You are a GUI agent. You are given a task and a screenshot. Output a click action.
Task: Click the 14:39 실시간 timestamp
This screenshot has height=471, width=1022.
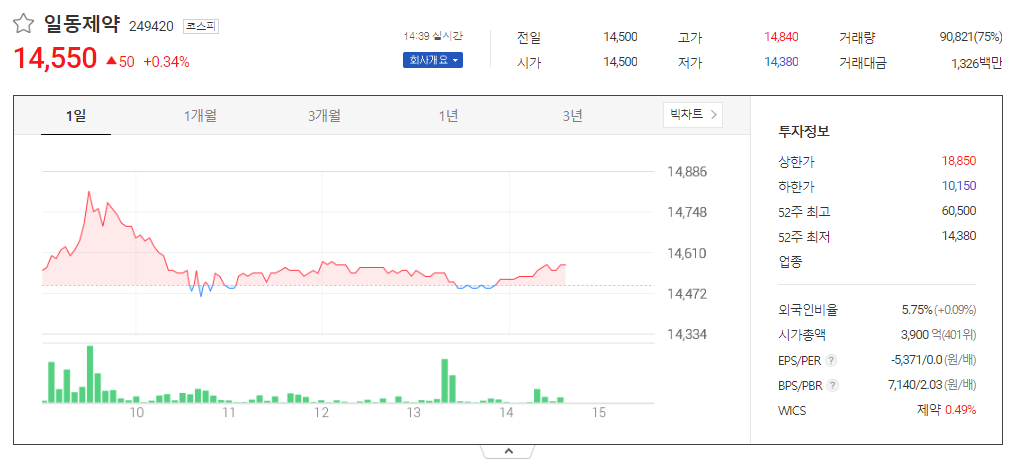[433, 35]
